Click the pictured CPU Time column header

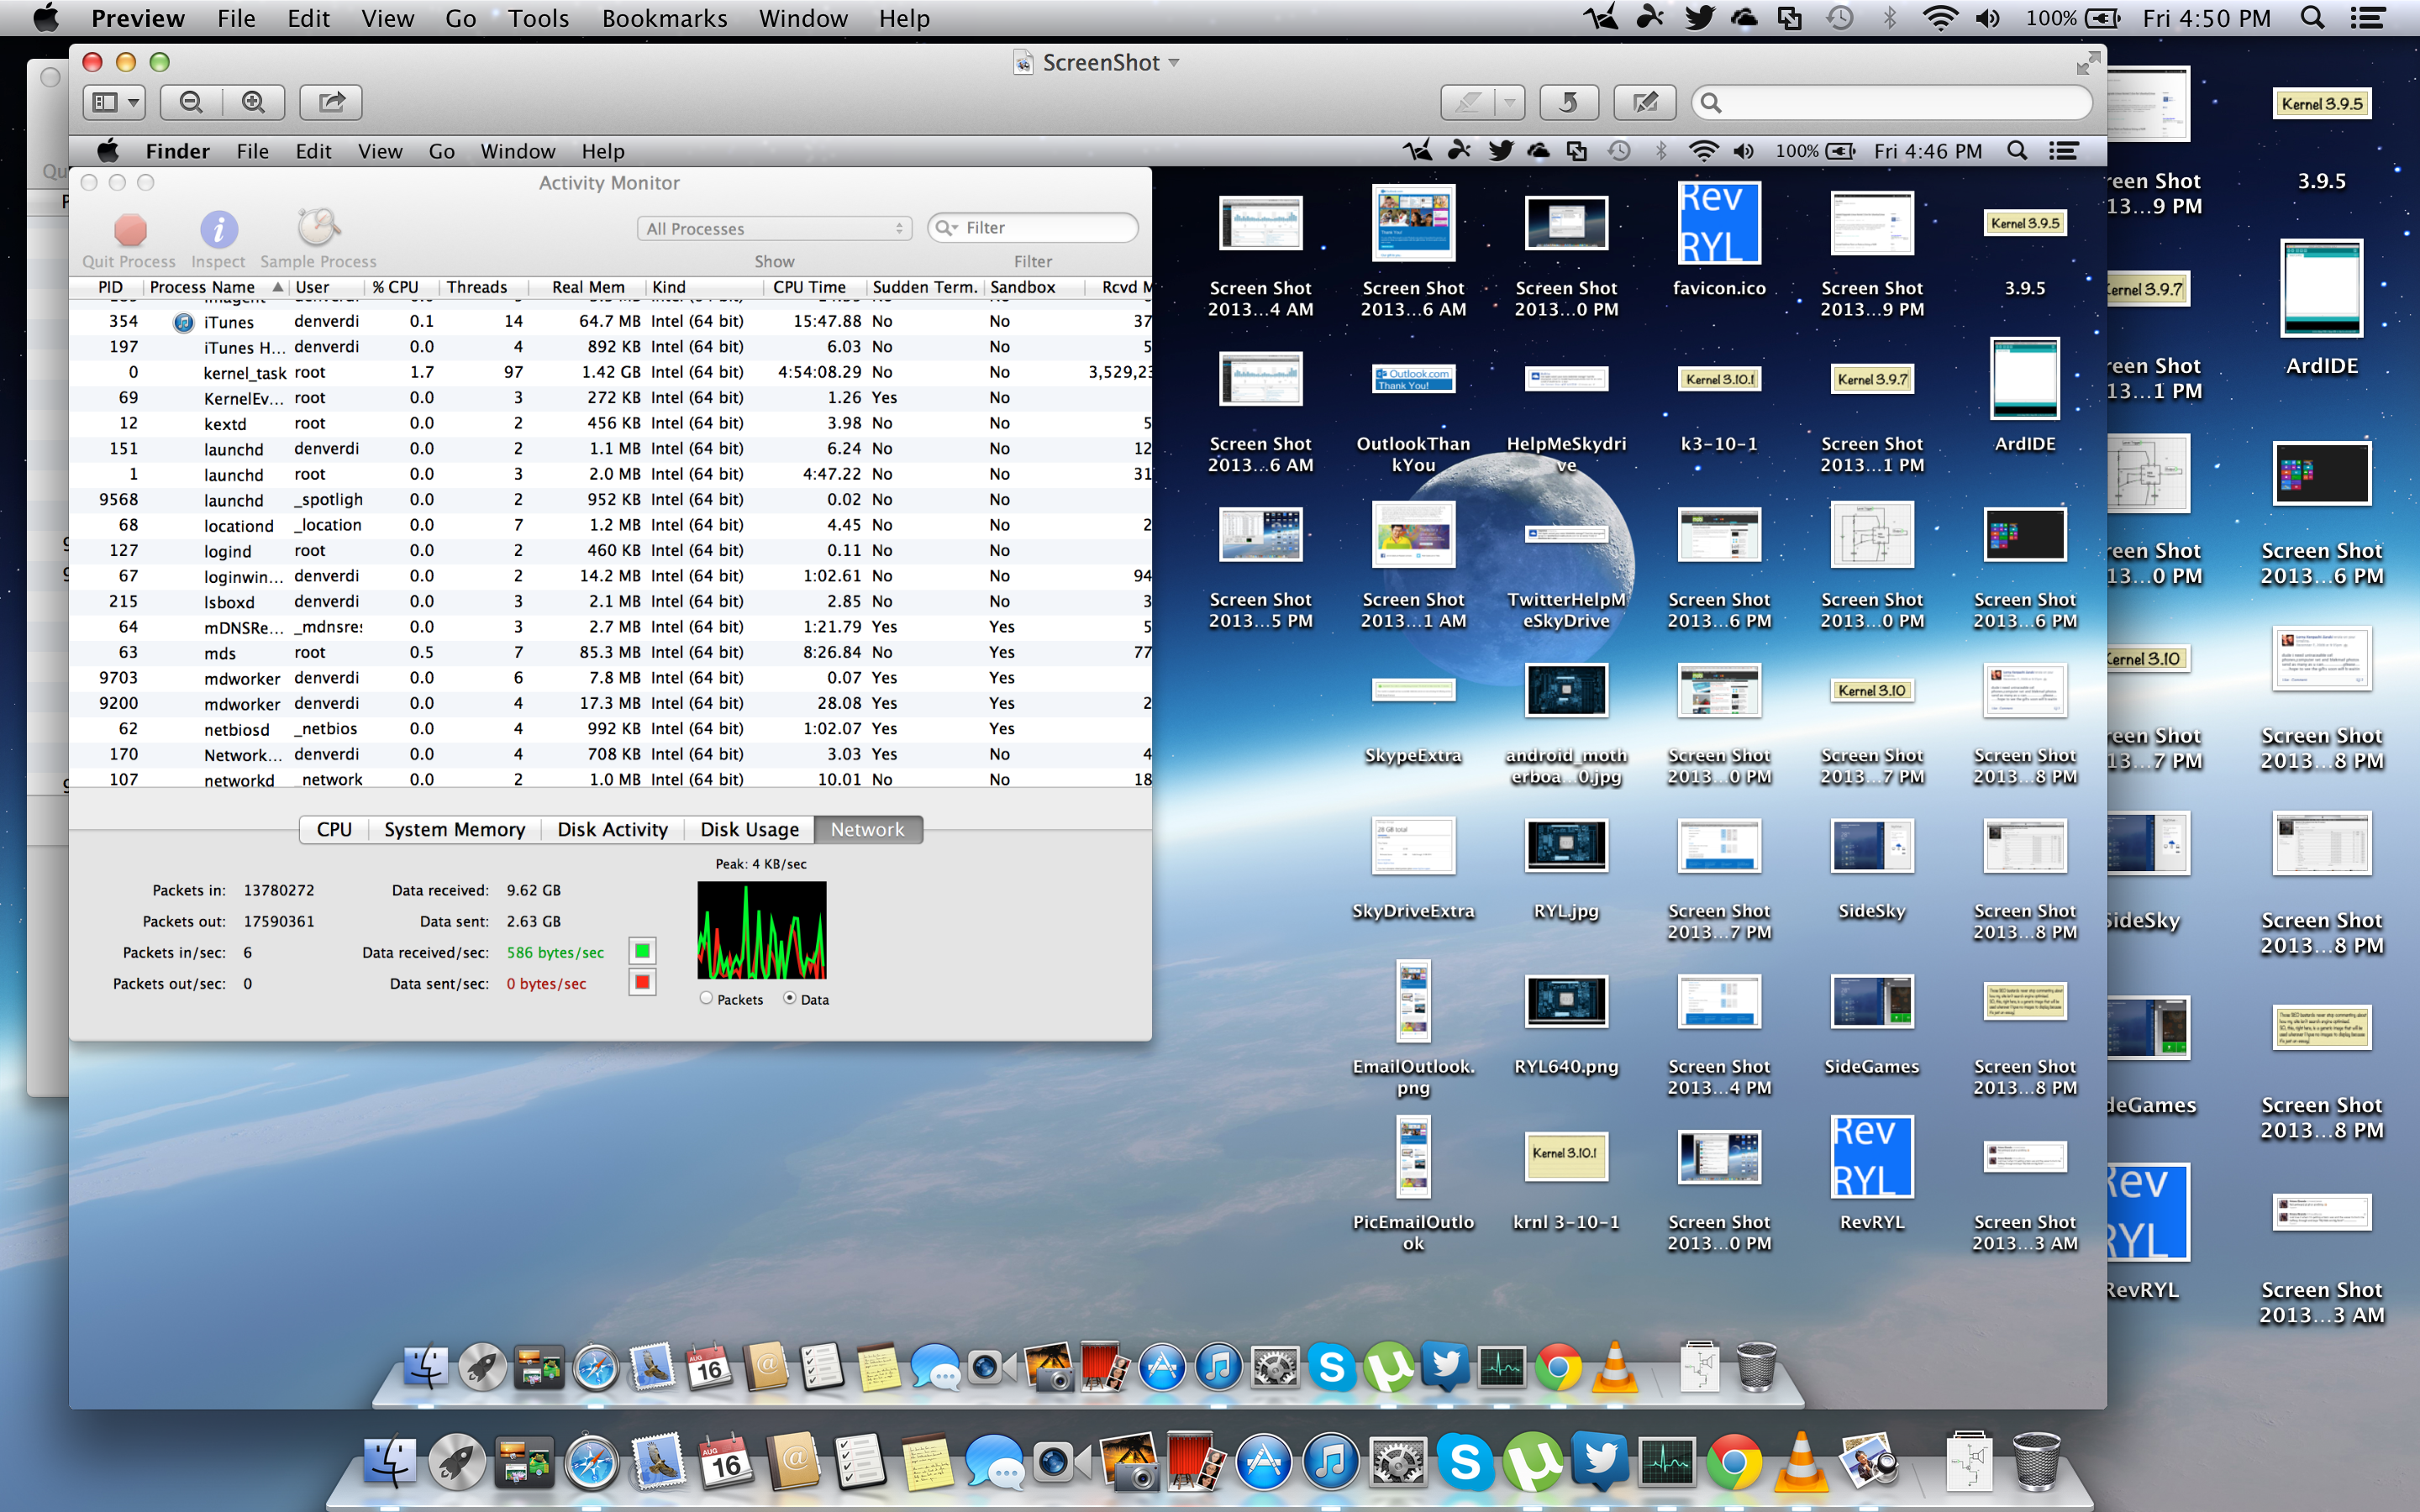(x=809, y=287)
